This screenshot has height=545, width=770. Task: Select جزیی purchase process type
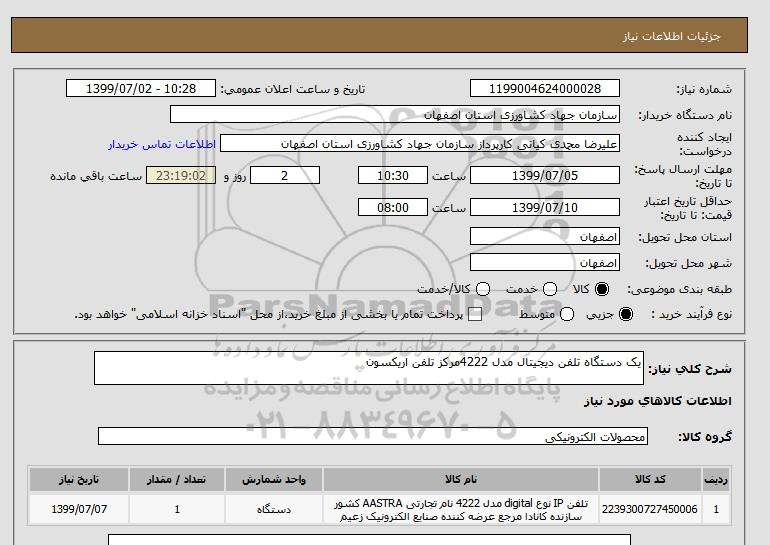626,314
